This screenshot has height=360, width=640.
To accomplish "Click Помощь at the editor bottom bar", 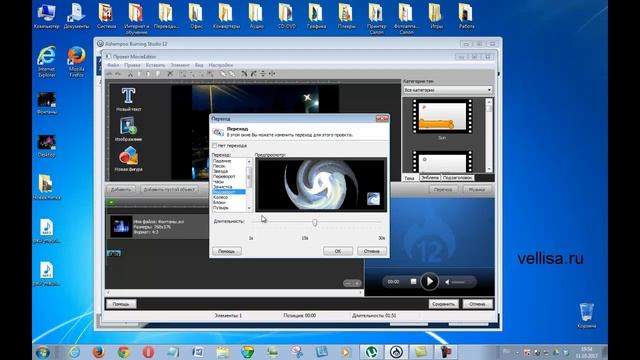I will pyautogui.click(x=121, y=304).
